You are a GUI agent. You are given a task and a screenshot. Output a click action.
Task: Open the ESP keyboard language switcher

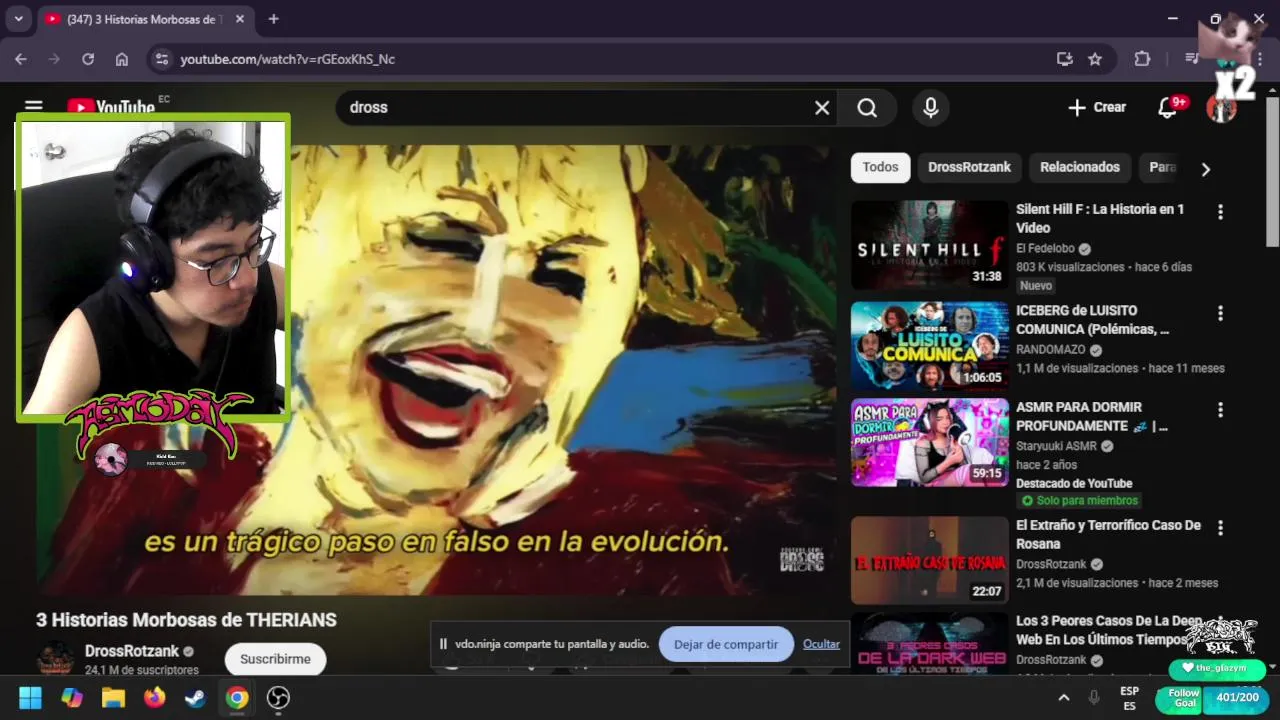click(1129, 698)
